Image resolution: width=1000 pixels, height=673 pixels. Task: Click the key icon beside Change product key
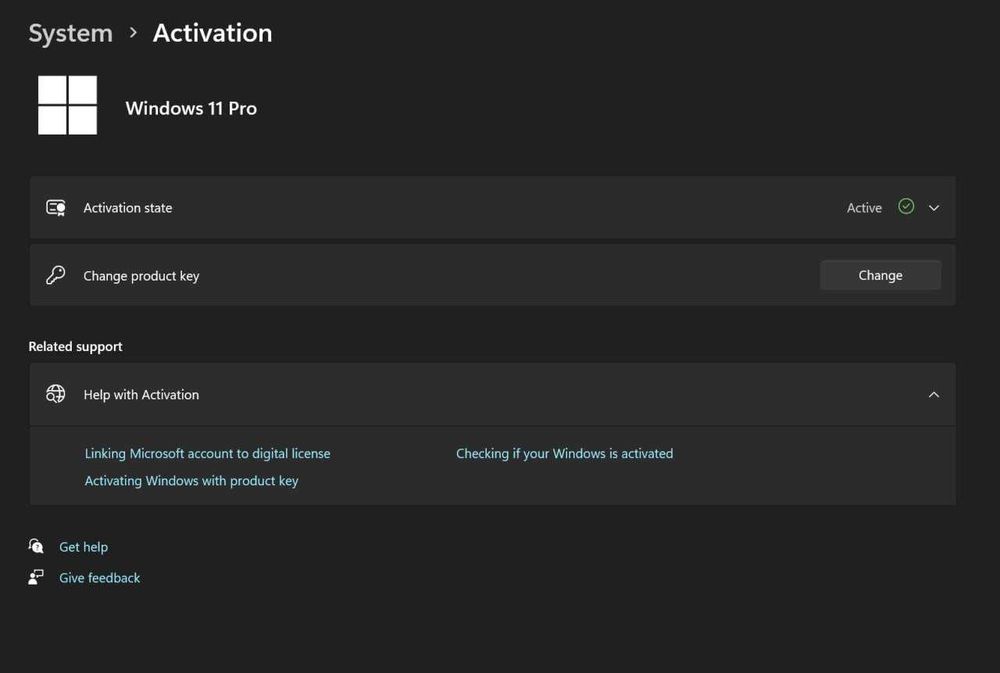56,275
